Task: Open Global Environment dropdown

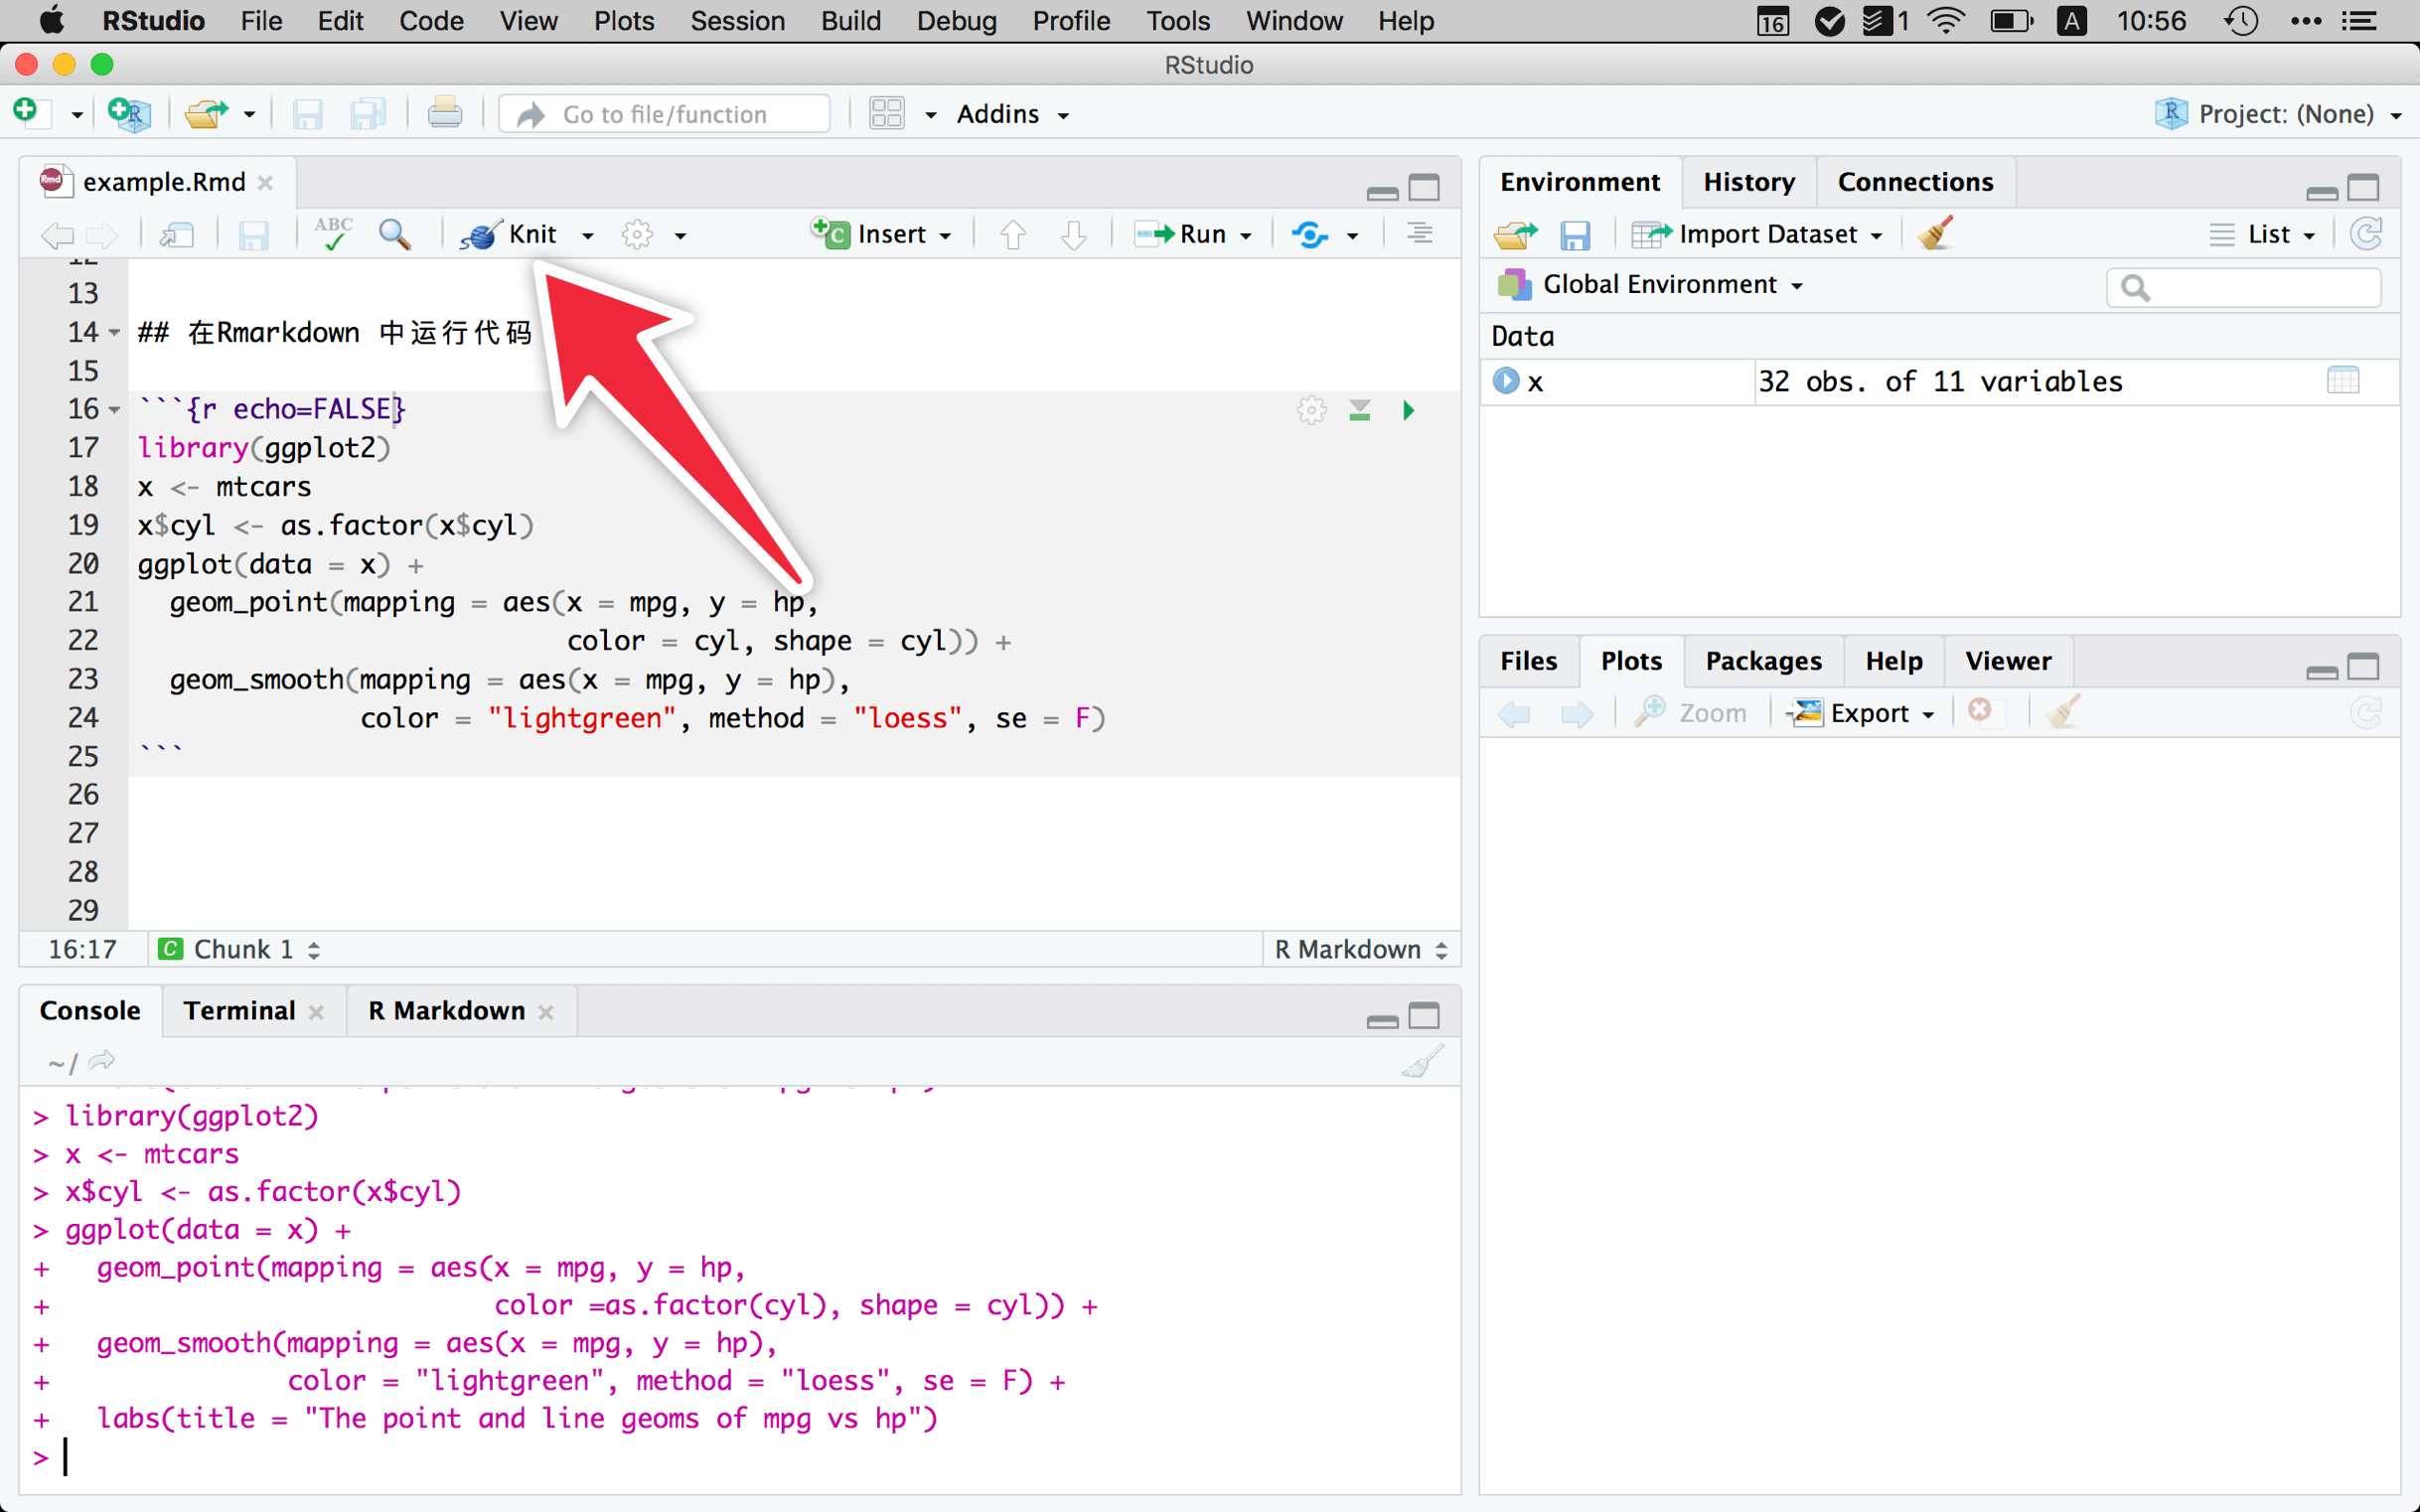Action: pos(1651,285)
